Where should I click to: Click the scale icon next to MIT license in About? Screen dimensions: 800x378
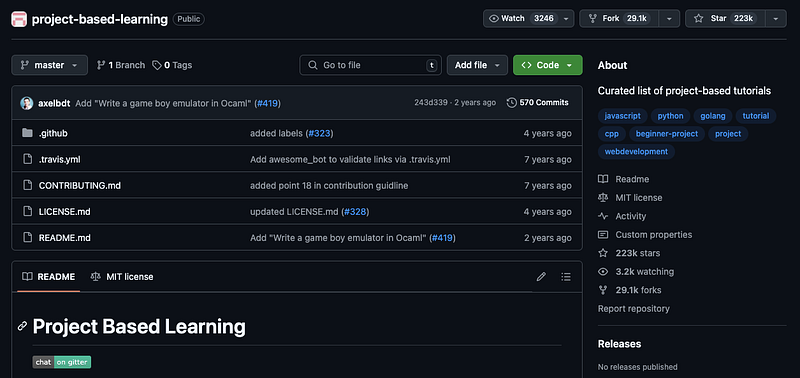point(603,197)
